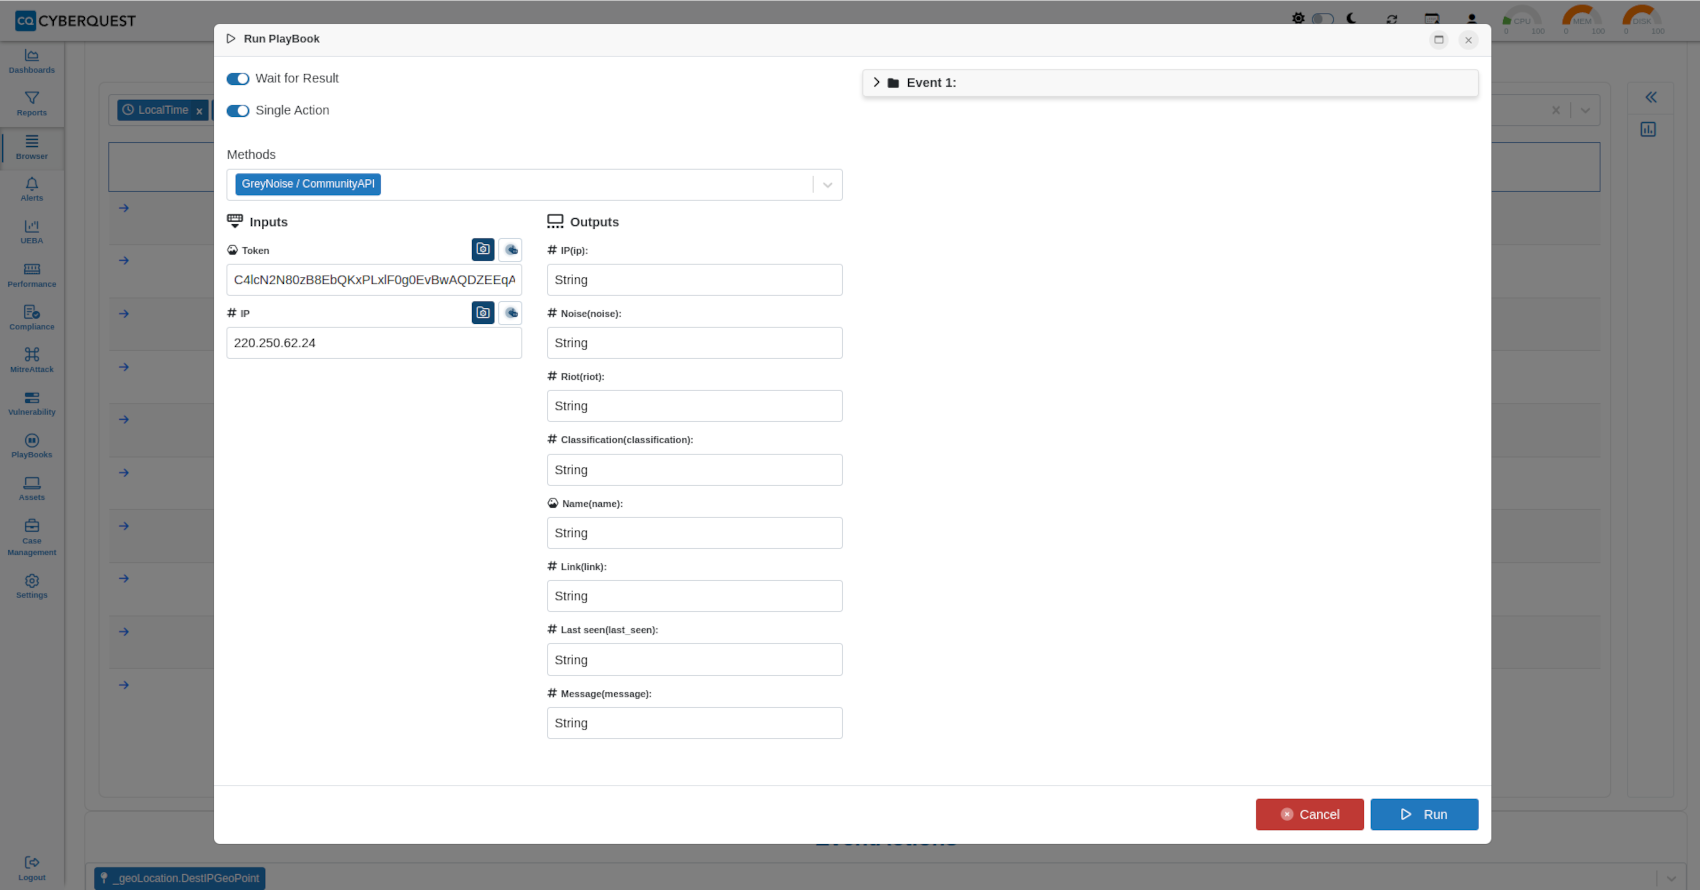Click the CPU usage gauge
Screen dimensions: 1700x890
(1522, 20)
